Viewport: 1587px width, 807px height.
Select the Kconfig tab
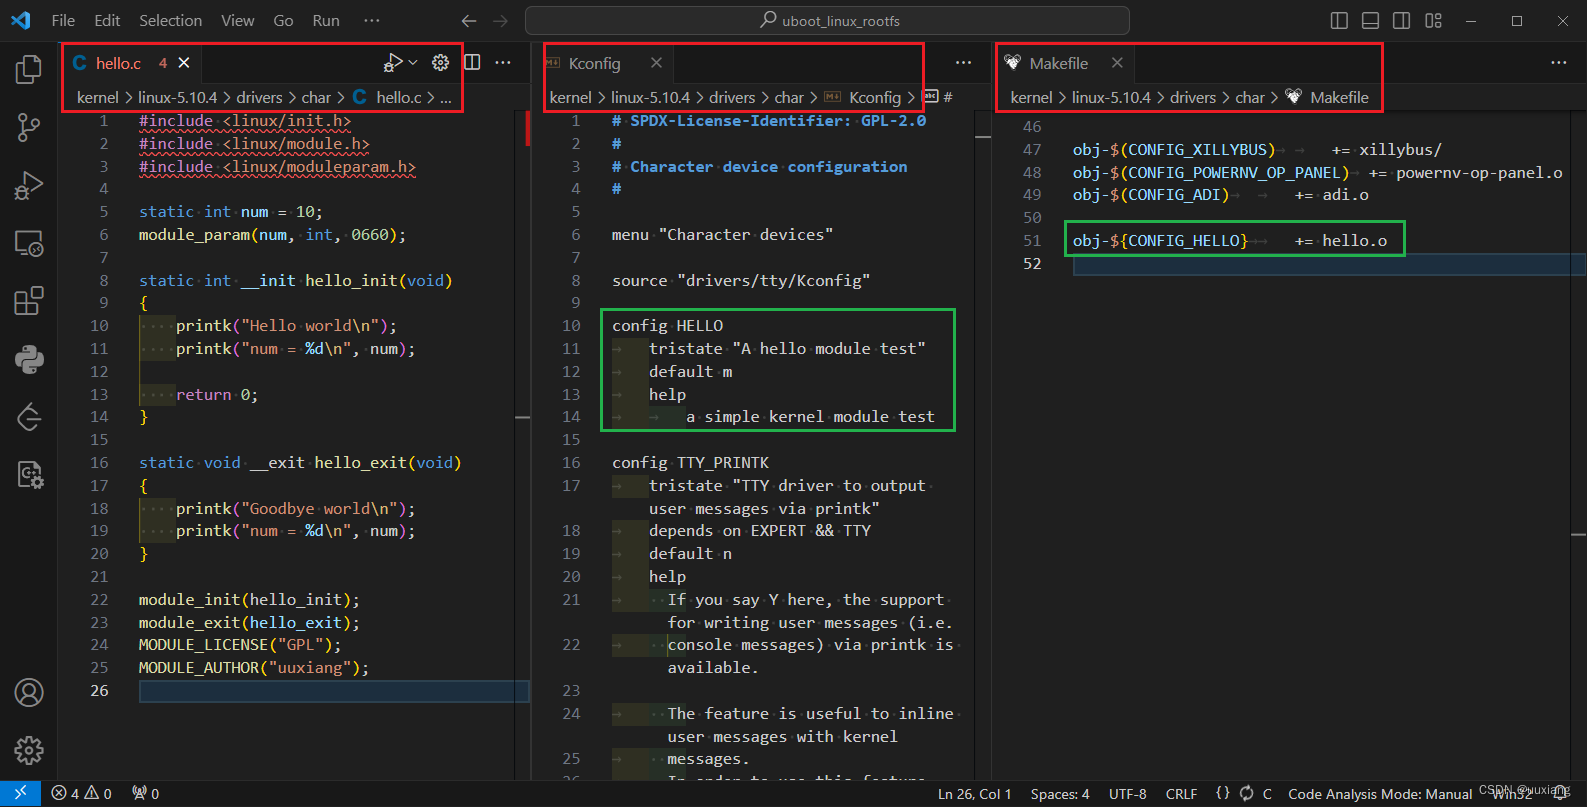[x=607, y=63]
